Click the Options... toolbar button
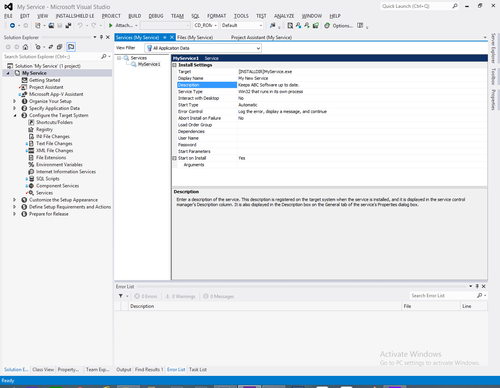 click(342, 25)
